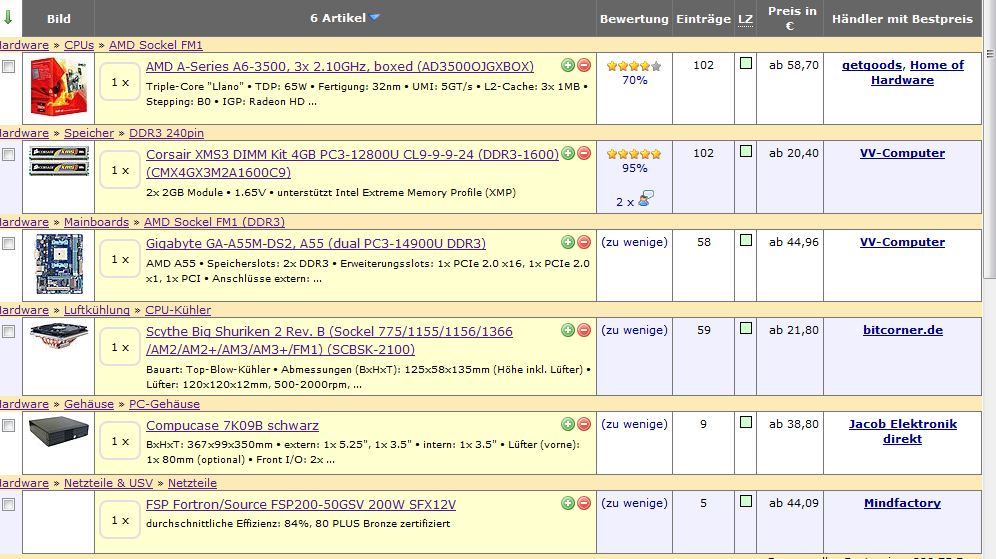The height and width of the screenshot is (559, 996).
Task: Click the Einträge column header
Action: coord(703,19)
